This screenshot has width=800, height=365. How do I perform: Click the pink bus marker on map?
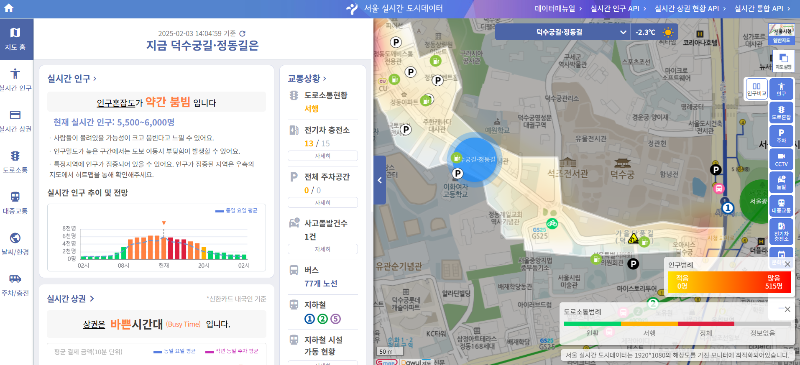(719, 188)
